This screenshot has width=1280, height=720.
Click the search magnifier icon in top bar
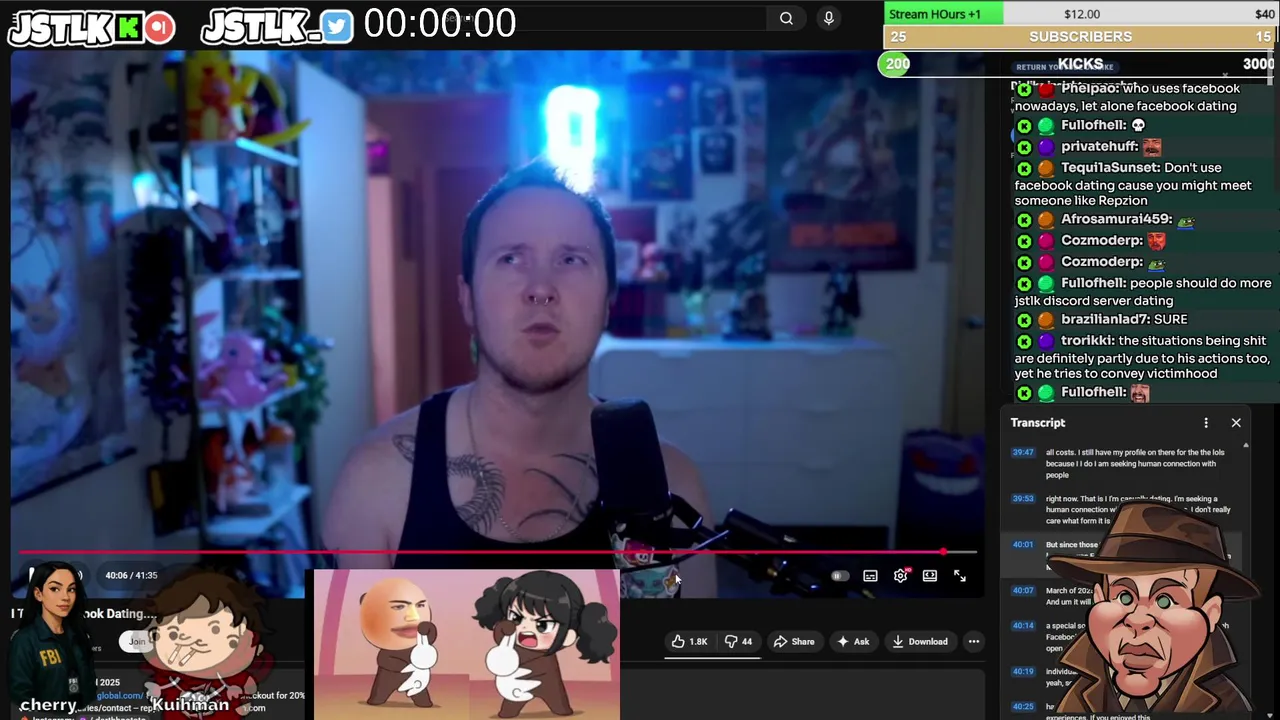click(786, 18)
